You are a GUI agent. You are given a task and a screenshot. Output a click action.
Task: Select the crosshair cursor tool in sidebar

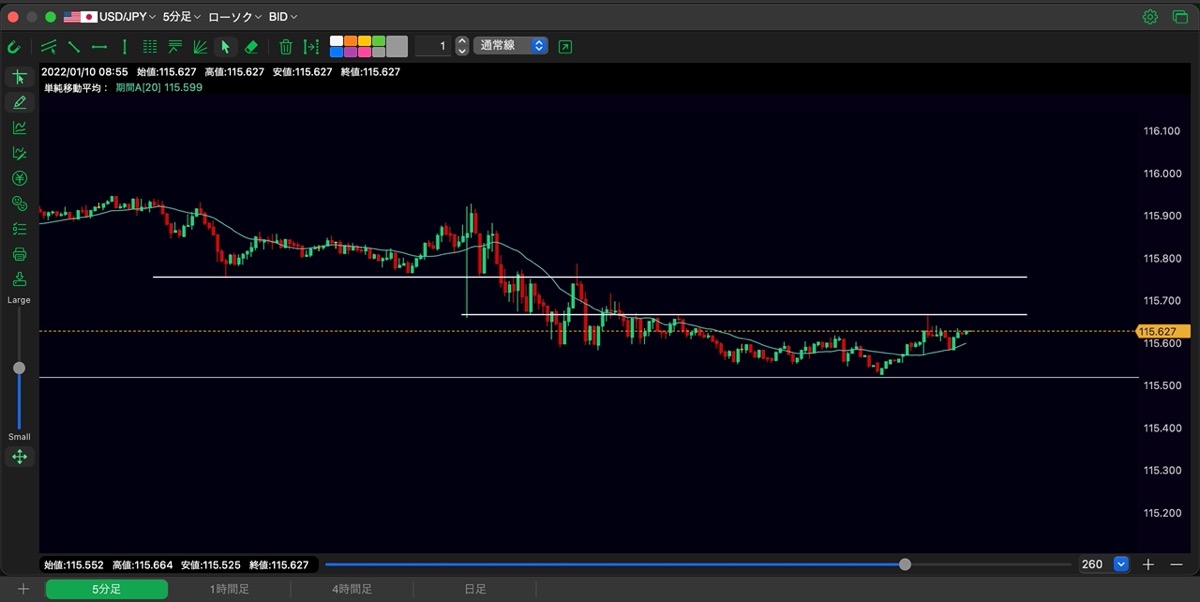click(x=19, y=77)
